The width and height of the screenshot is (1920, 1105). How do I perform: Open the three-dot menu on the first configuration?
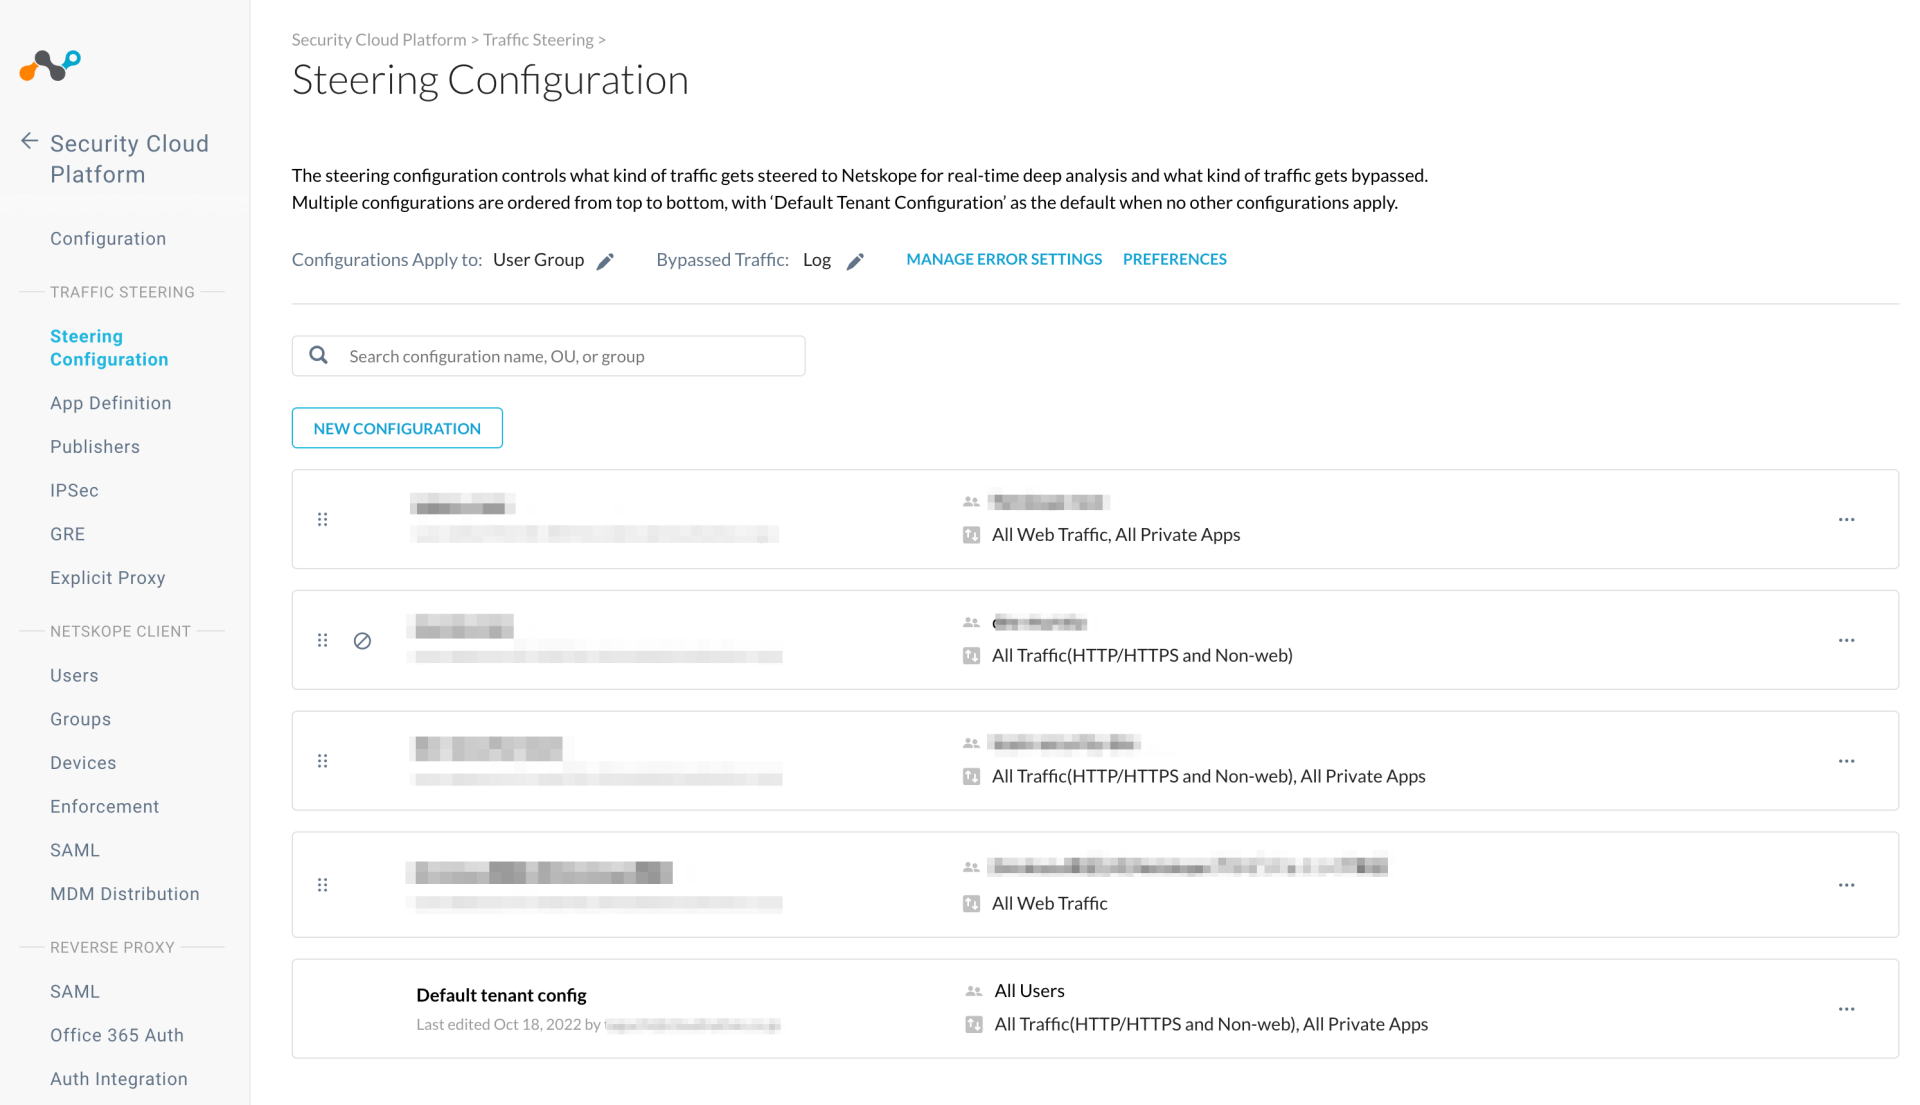[1846, 519]
